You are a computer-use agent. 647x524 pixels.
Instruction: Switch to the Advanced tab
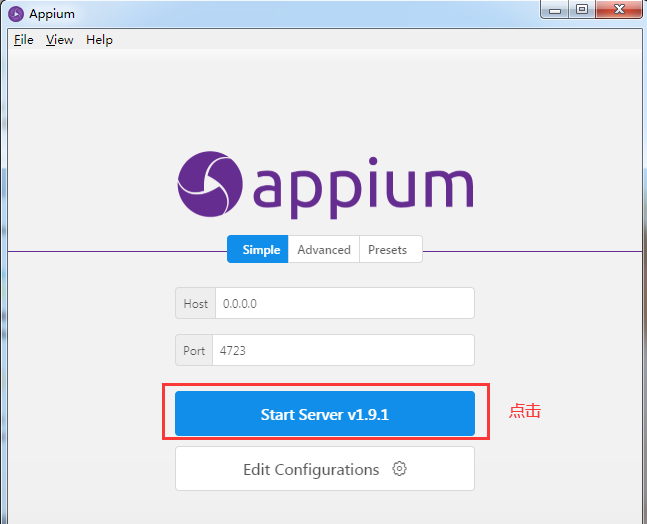(324, 249)
